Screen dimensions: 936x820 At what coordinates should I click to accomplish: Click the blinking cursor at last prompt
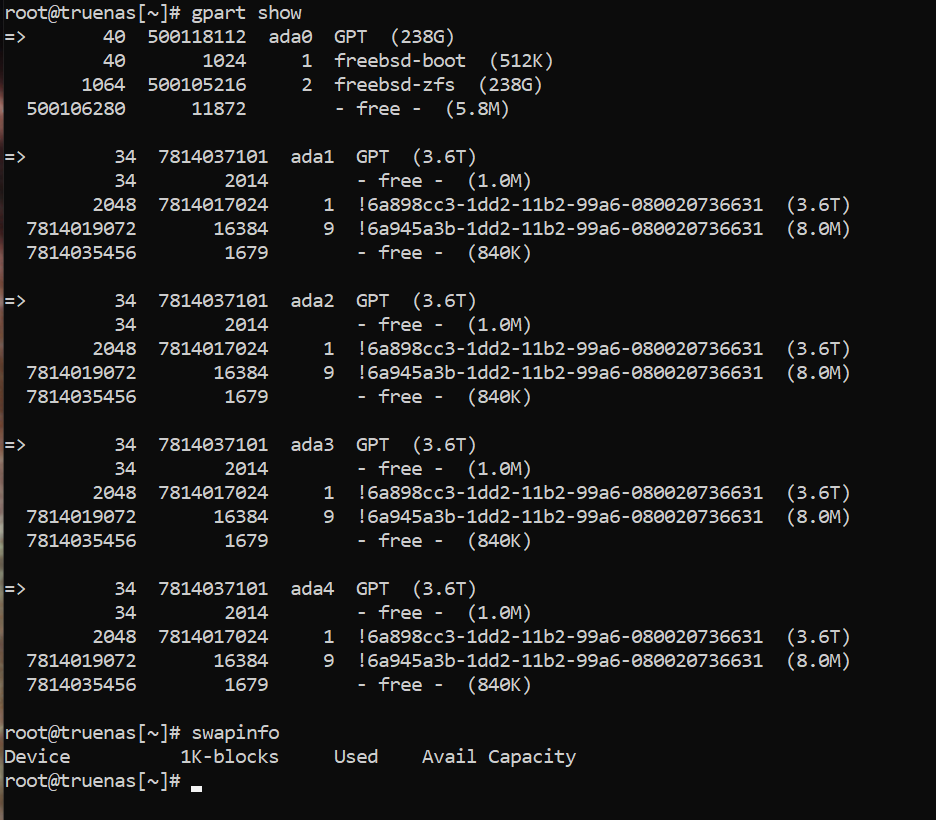[x=196, y=788]
